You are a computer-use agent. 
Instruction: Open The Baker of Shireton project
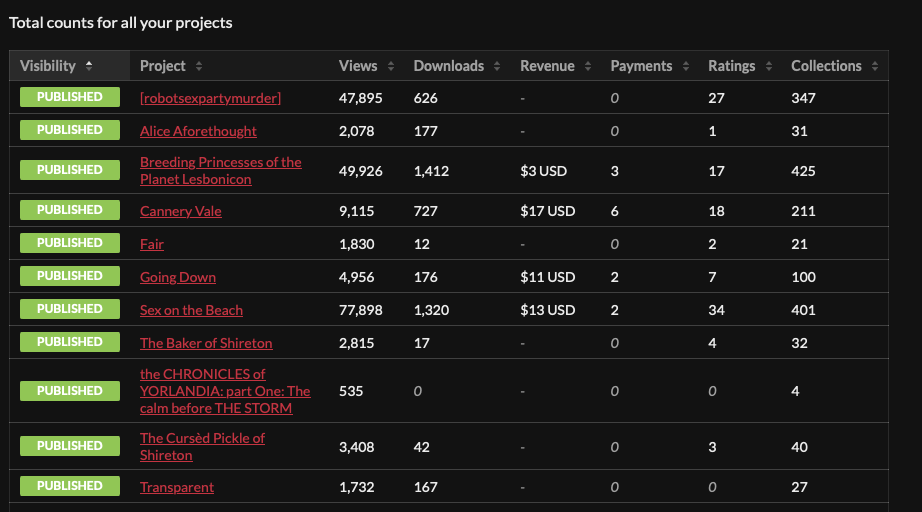tap(206, 343)
